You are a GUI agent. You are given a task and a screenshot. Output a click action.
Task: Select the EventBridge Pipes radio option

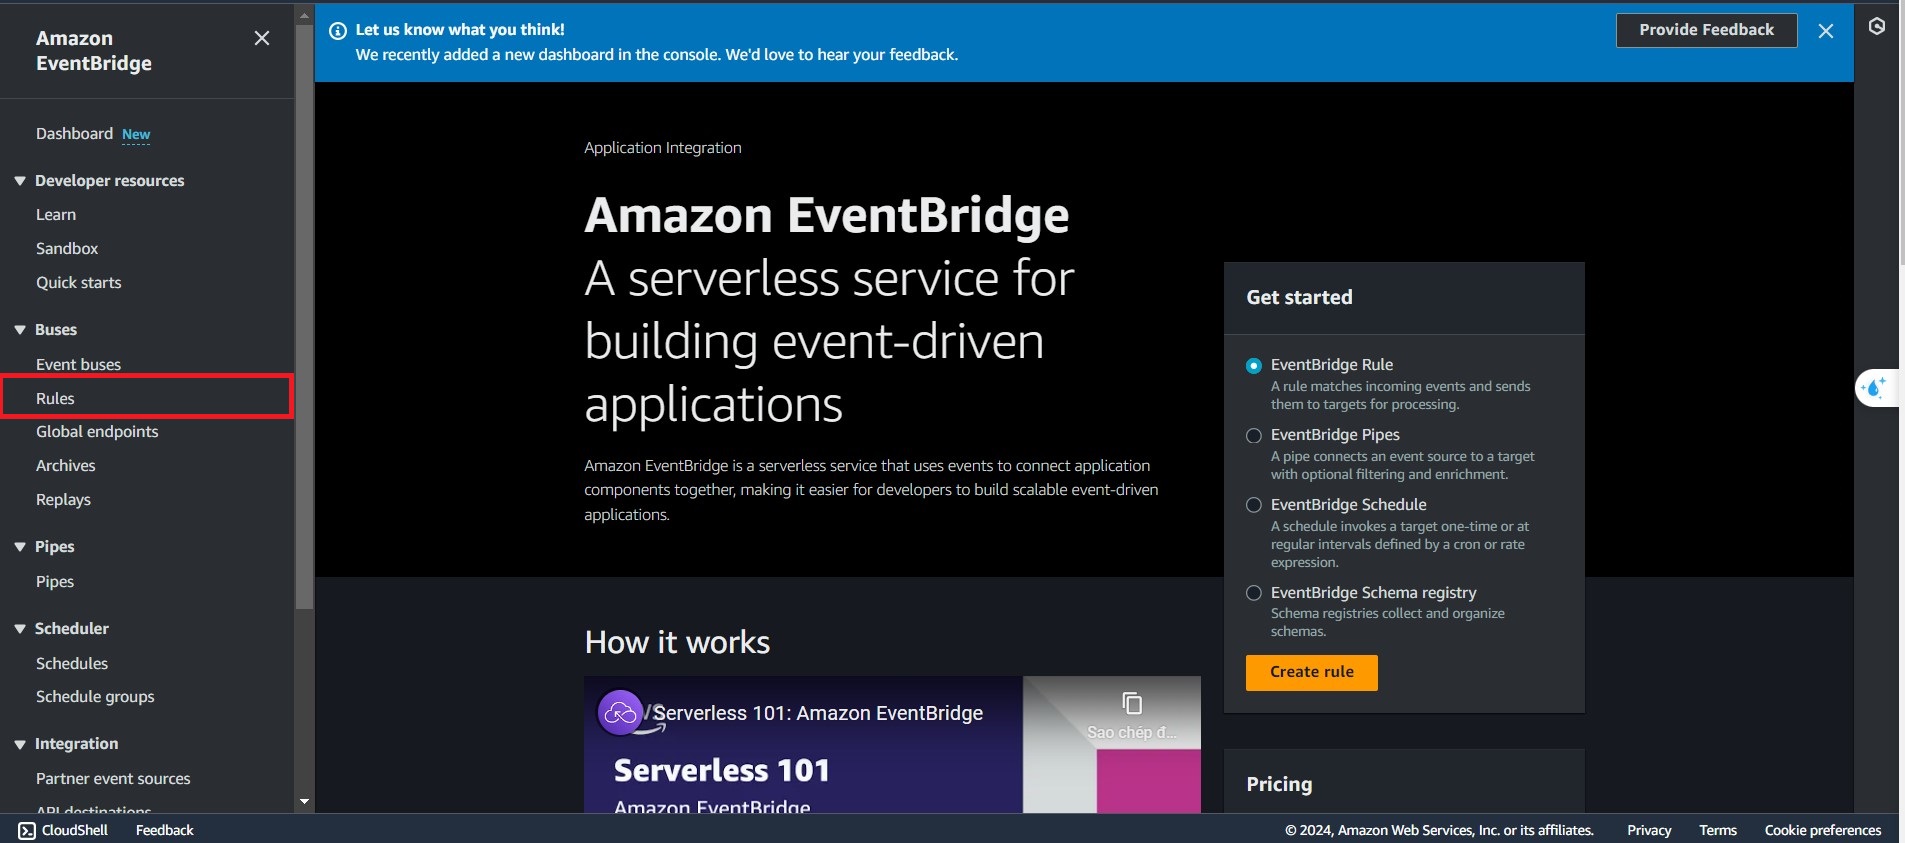tap(1253, 436)
